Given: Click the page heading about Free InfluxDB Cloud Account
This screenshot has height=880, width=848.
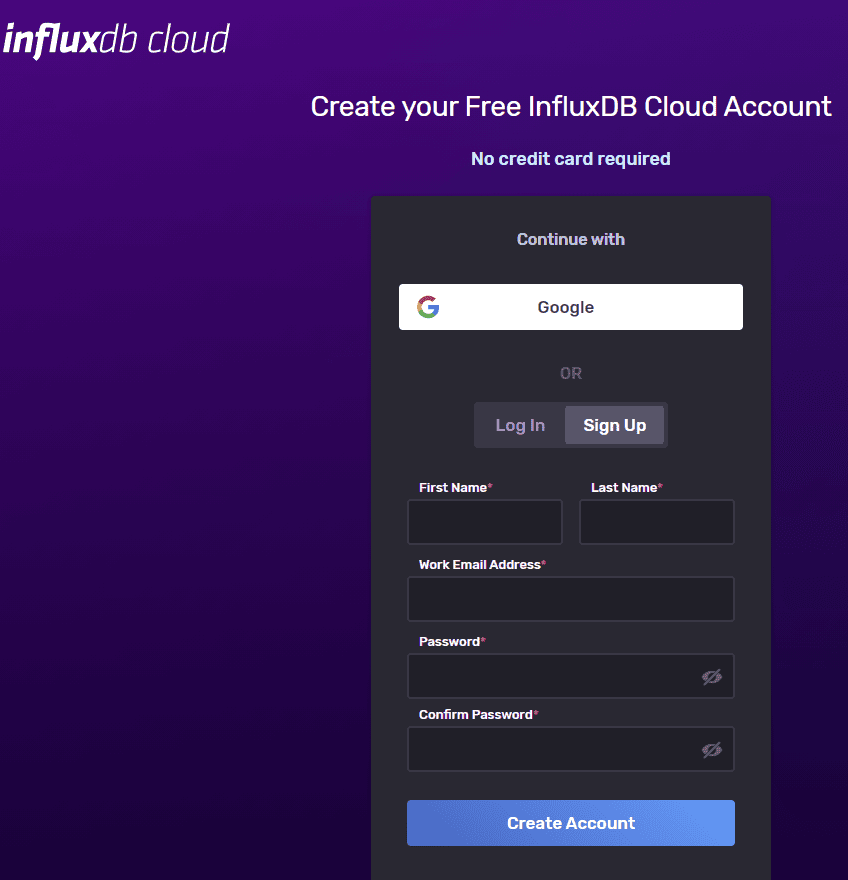Looking at the screenshot, I should click(570, 106).
